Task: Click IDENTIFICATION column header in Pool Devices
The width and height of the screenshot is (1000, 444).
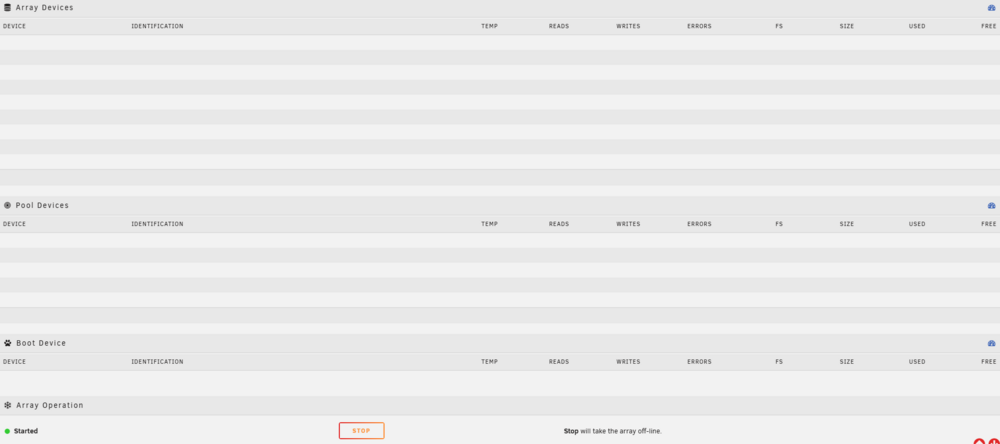Action: pyautogui.click(x=158, y=224)
